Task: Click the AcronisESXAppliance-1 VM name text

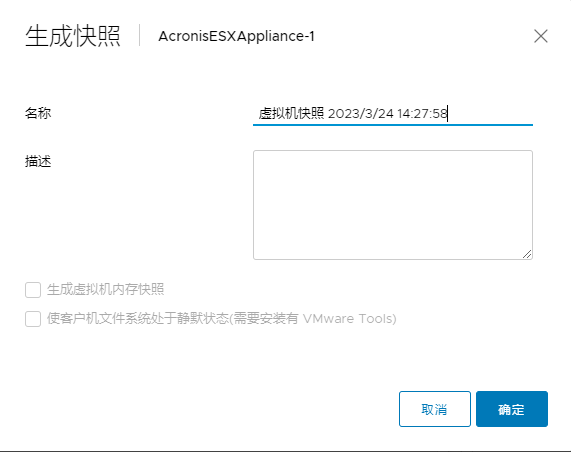Action: [x=237, y=36]
